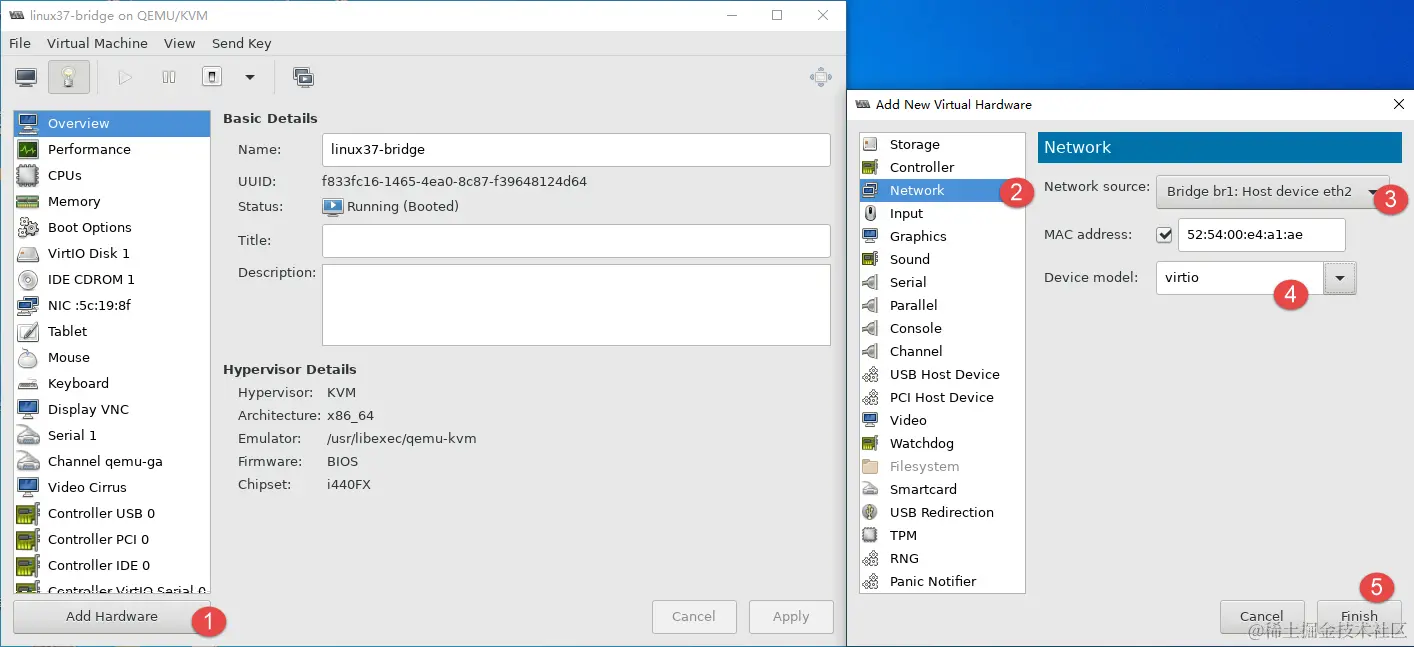This screenshot has height=647, width=1414.
Task: Select Storage in the hardware type list
Action: [x=914, y=144]
